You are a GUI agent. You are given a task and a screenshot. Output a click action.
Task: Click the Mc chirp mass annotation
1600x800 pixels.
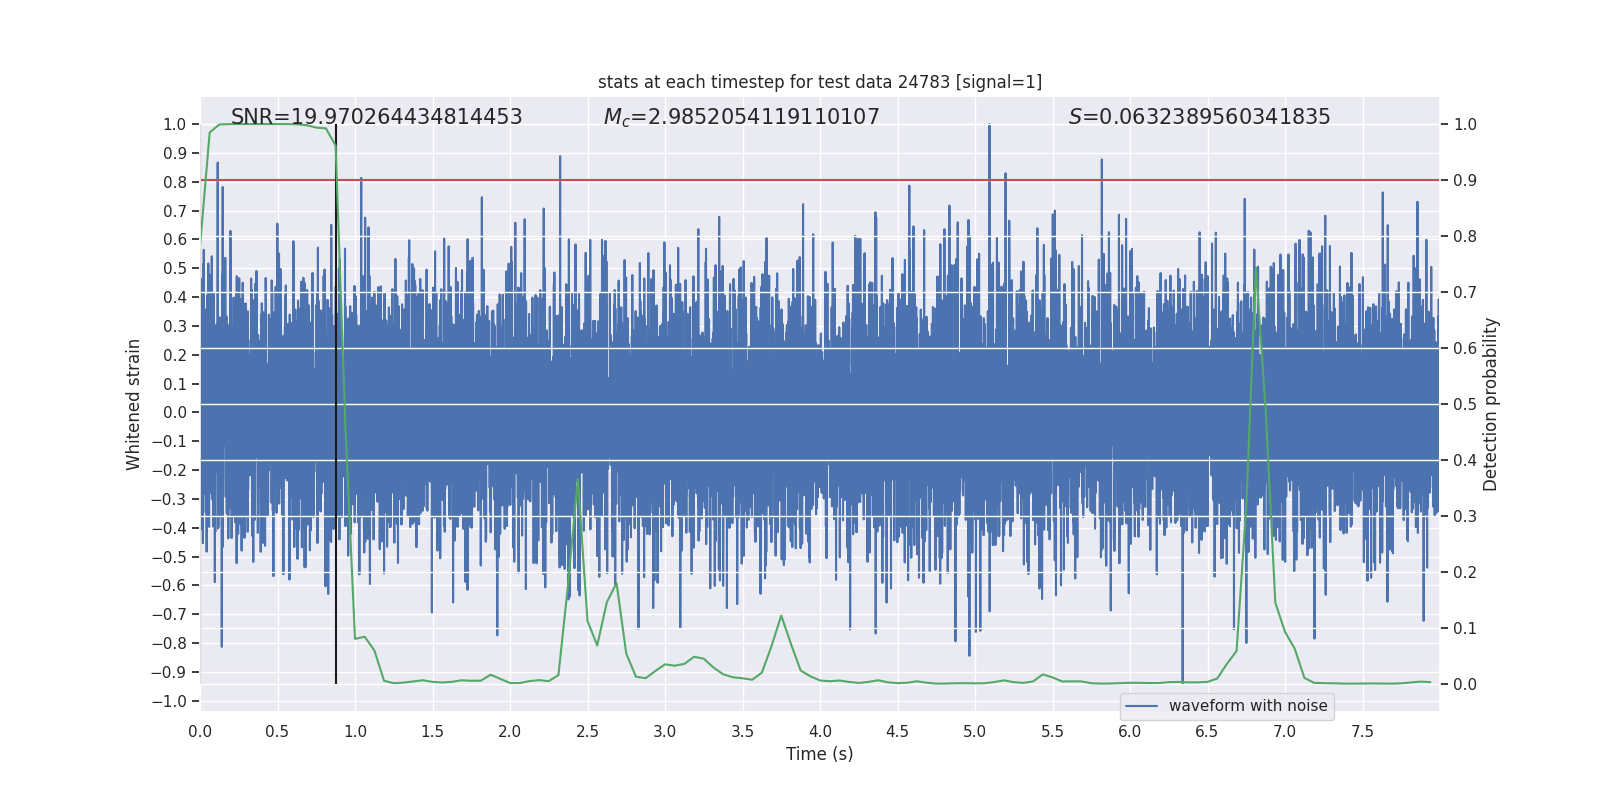(x=741, y=117)
